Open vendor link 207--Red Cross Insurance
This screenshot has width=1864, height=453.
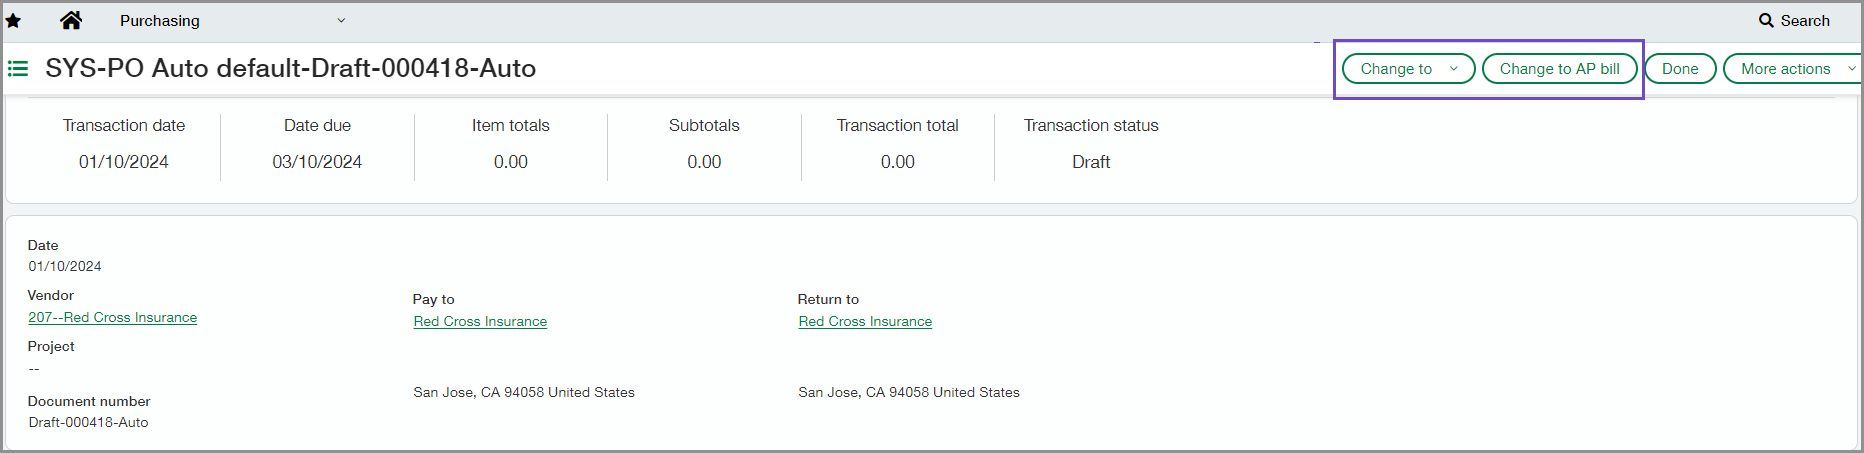click(x=112, y=317)
